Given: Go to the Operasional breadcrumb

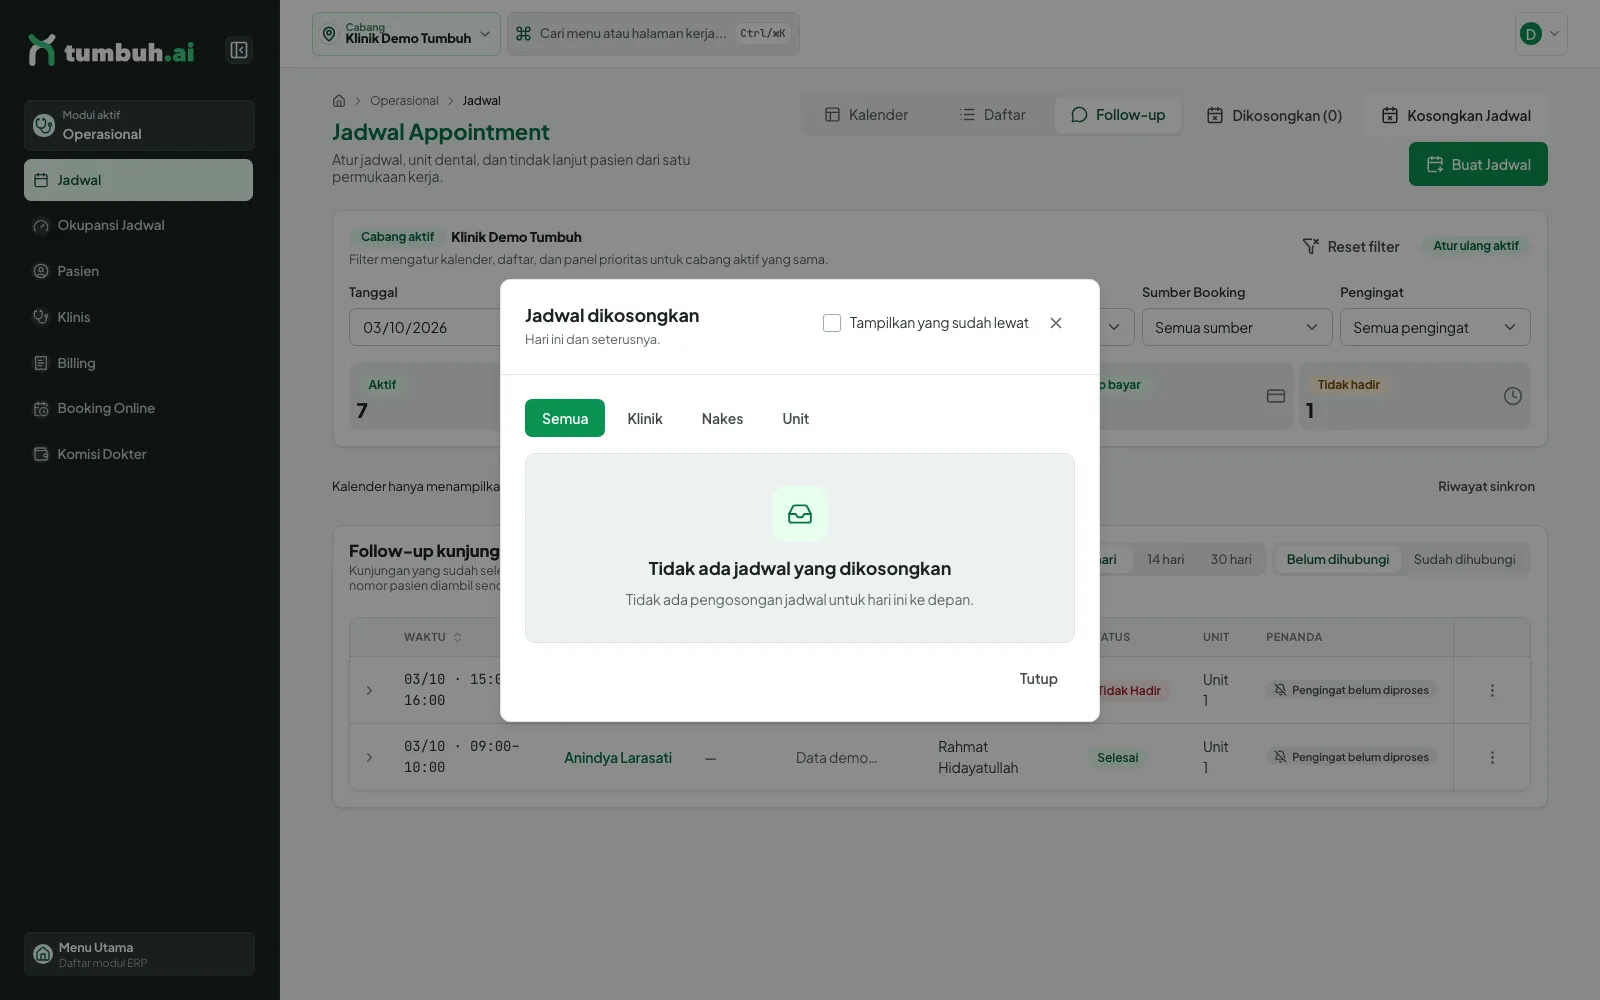Looking at the screenshot, I should (x=404, y=101).
